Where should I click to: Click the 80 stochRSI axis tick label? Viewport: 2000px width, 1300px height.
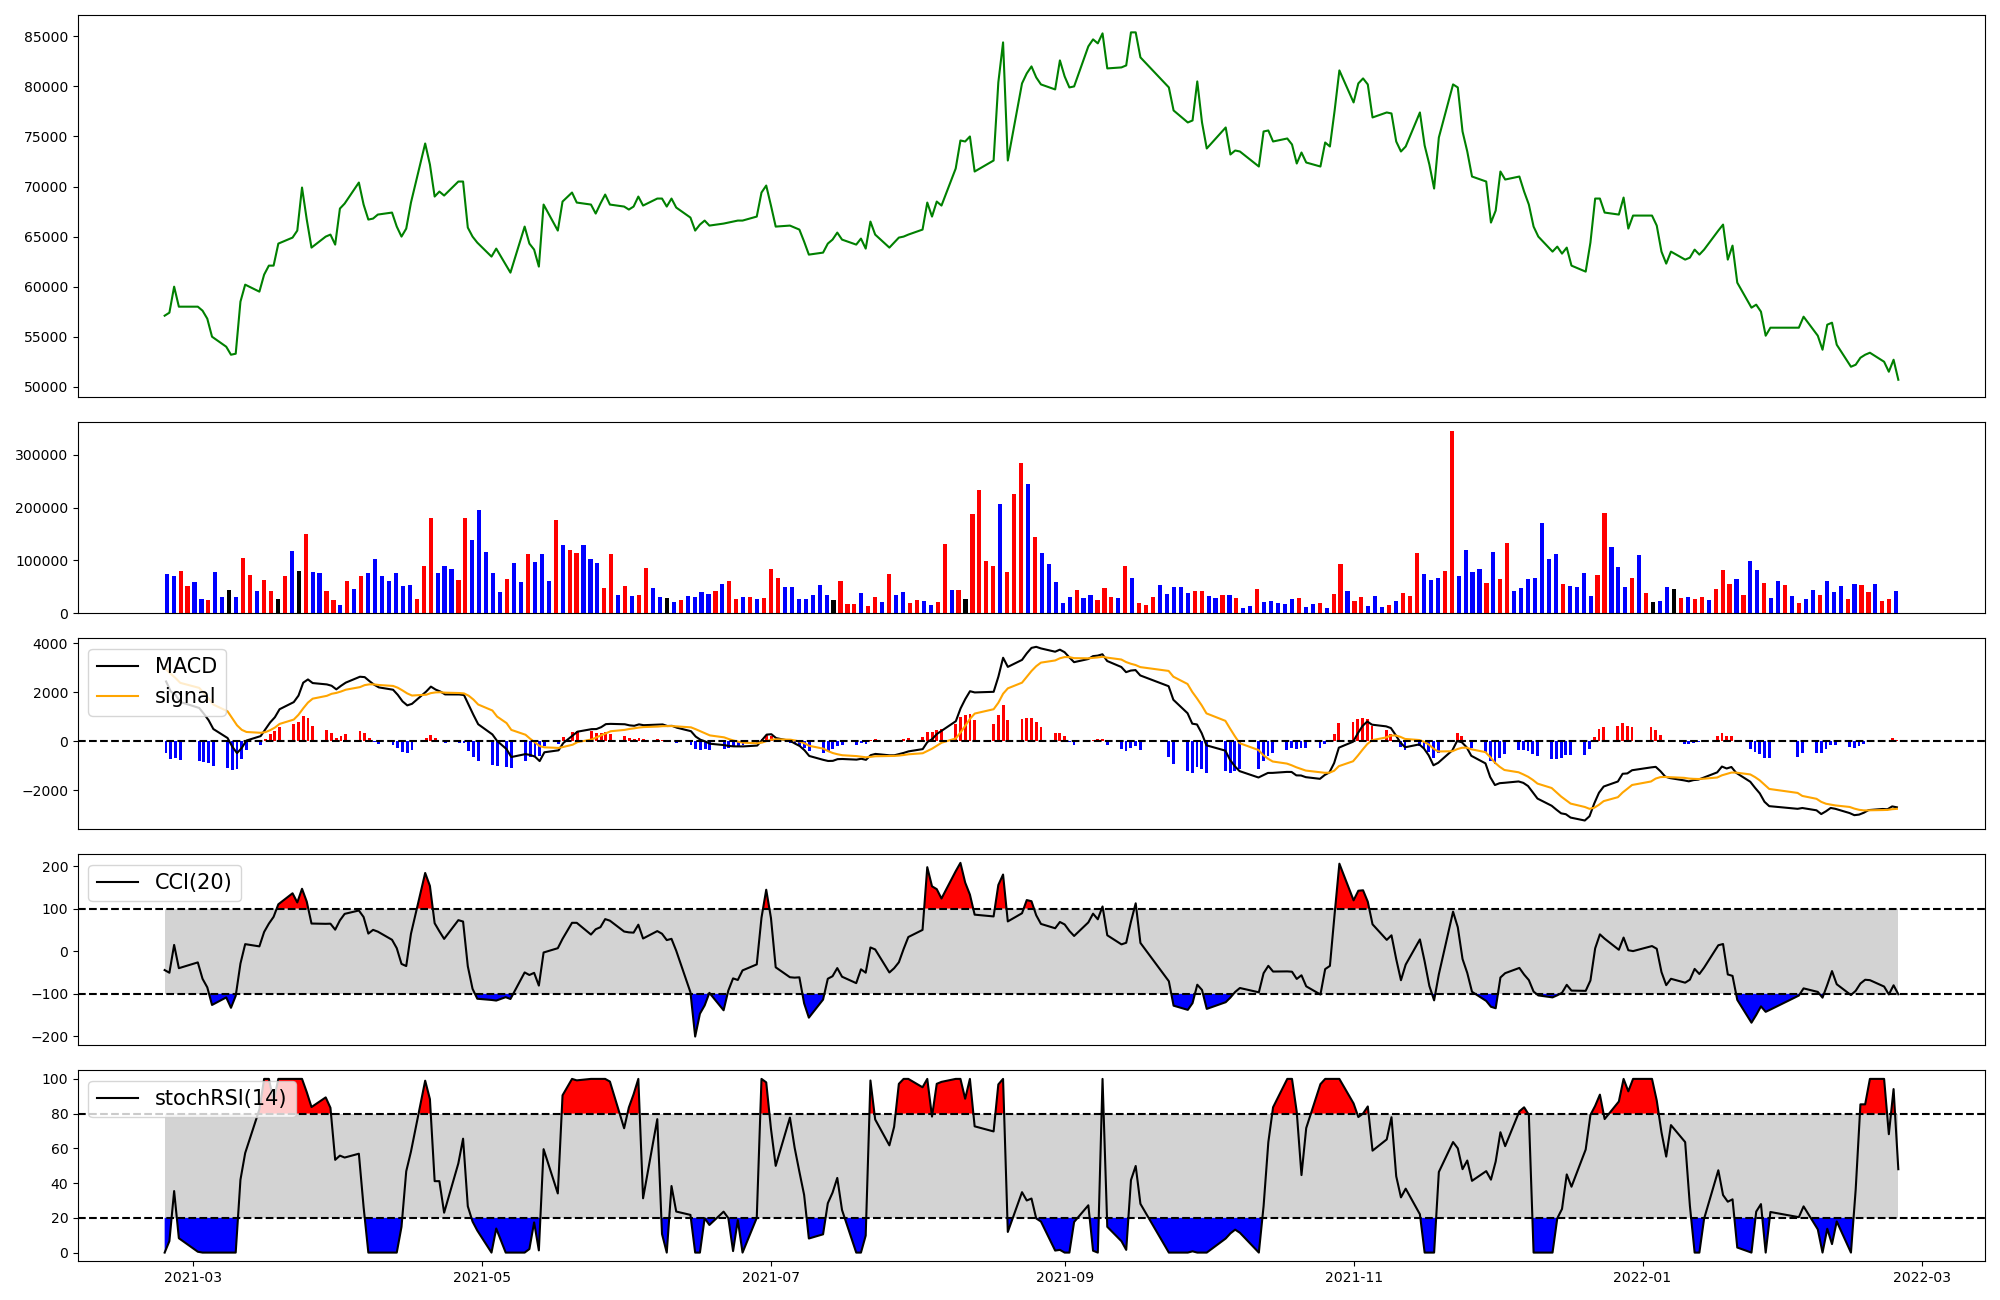59,1114
